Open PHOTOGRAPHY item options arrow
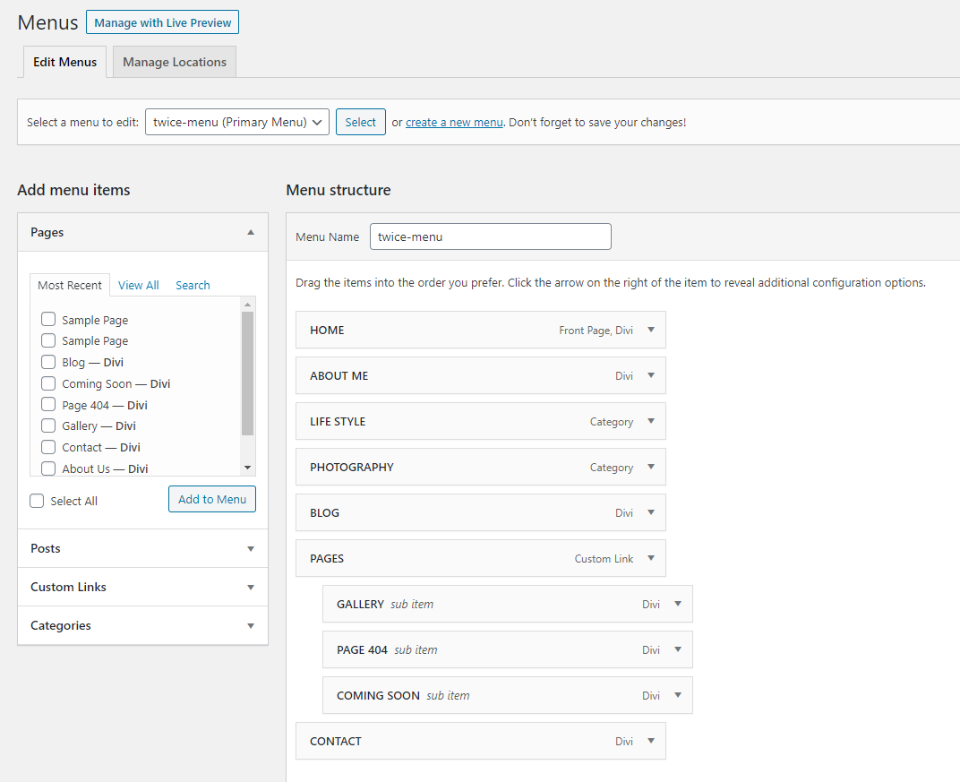The width and height of the screenshot is (960, 782). pyautogui.click(x=650, y=467)
